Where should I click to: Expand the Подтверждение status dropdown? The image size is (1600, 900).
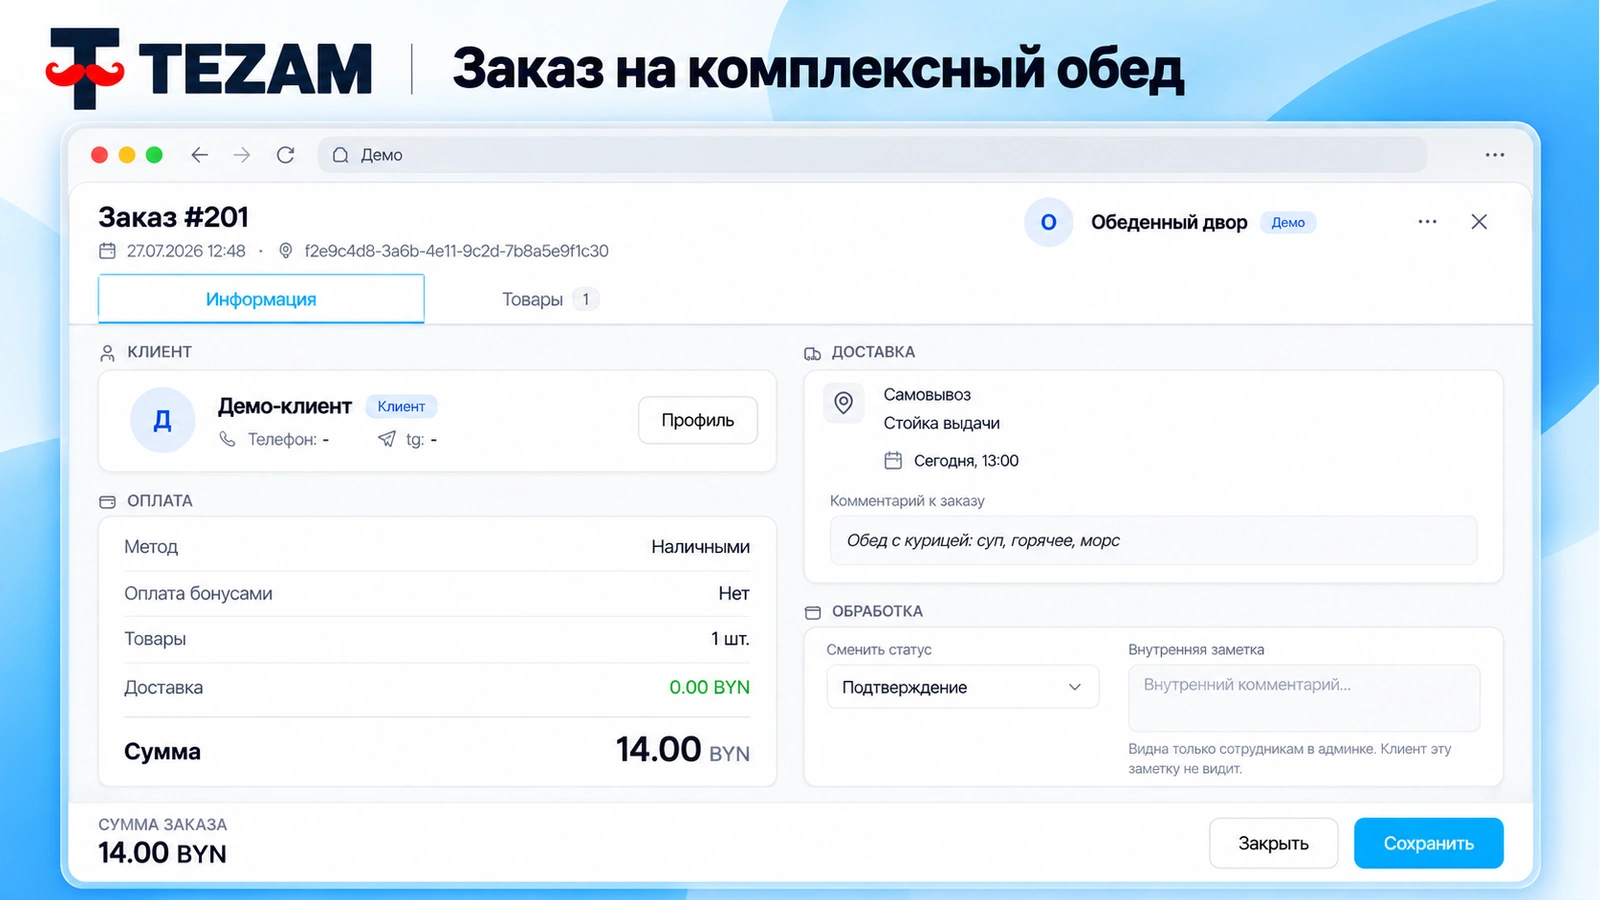[963, 687]
